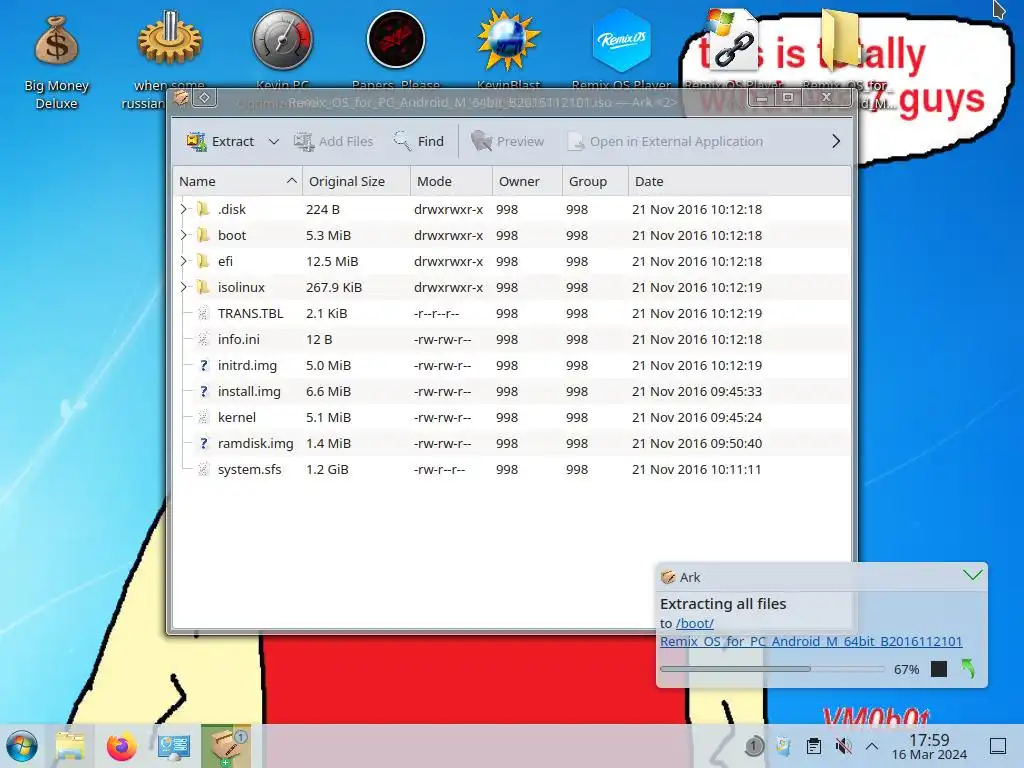Image resolution: width=1024 pixels, height=768 pixels.
Task: Open the Ark window menu icon
Action: [182, 98]
